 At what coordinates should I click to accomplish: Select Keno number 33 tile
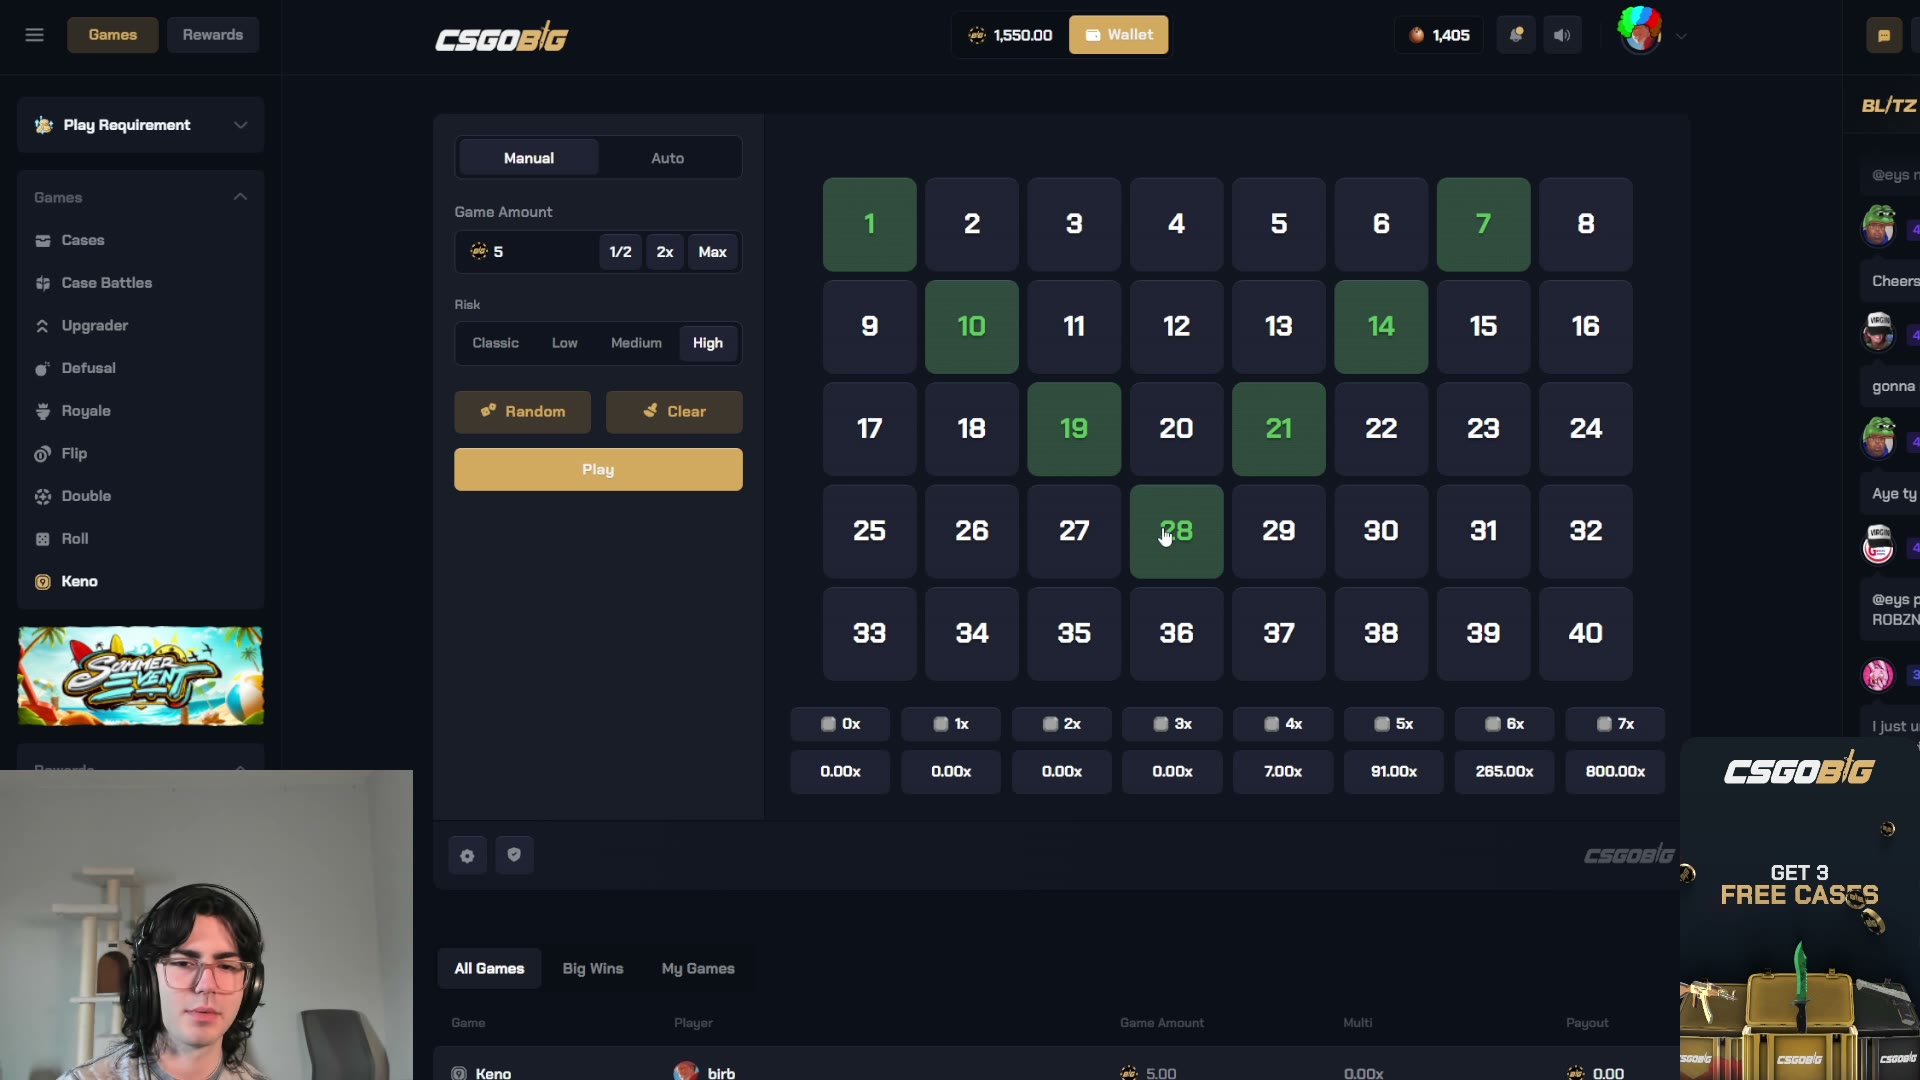pyautogui.click(x=870, y=634)
